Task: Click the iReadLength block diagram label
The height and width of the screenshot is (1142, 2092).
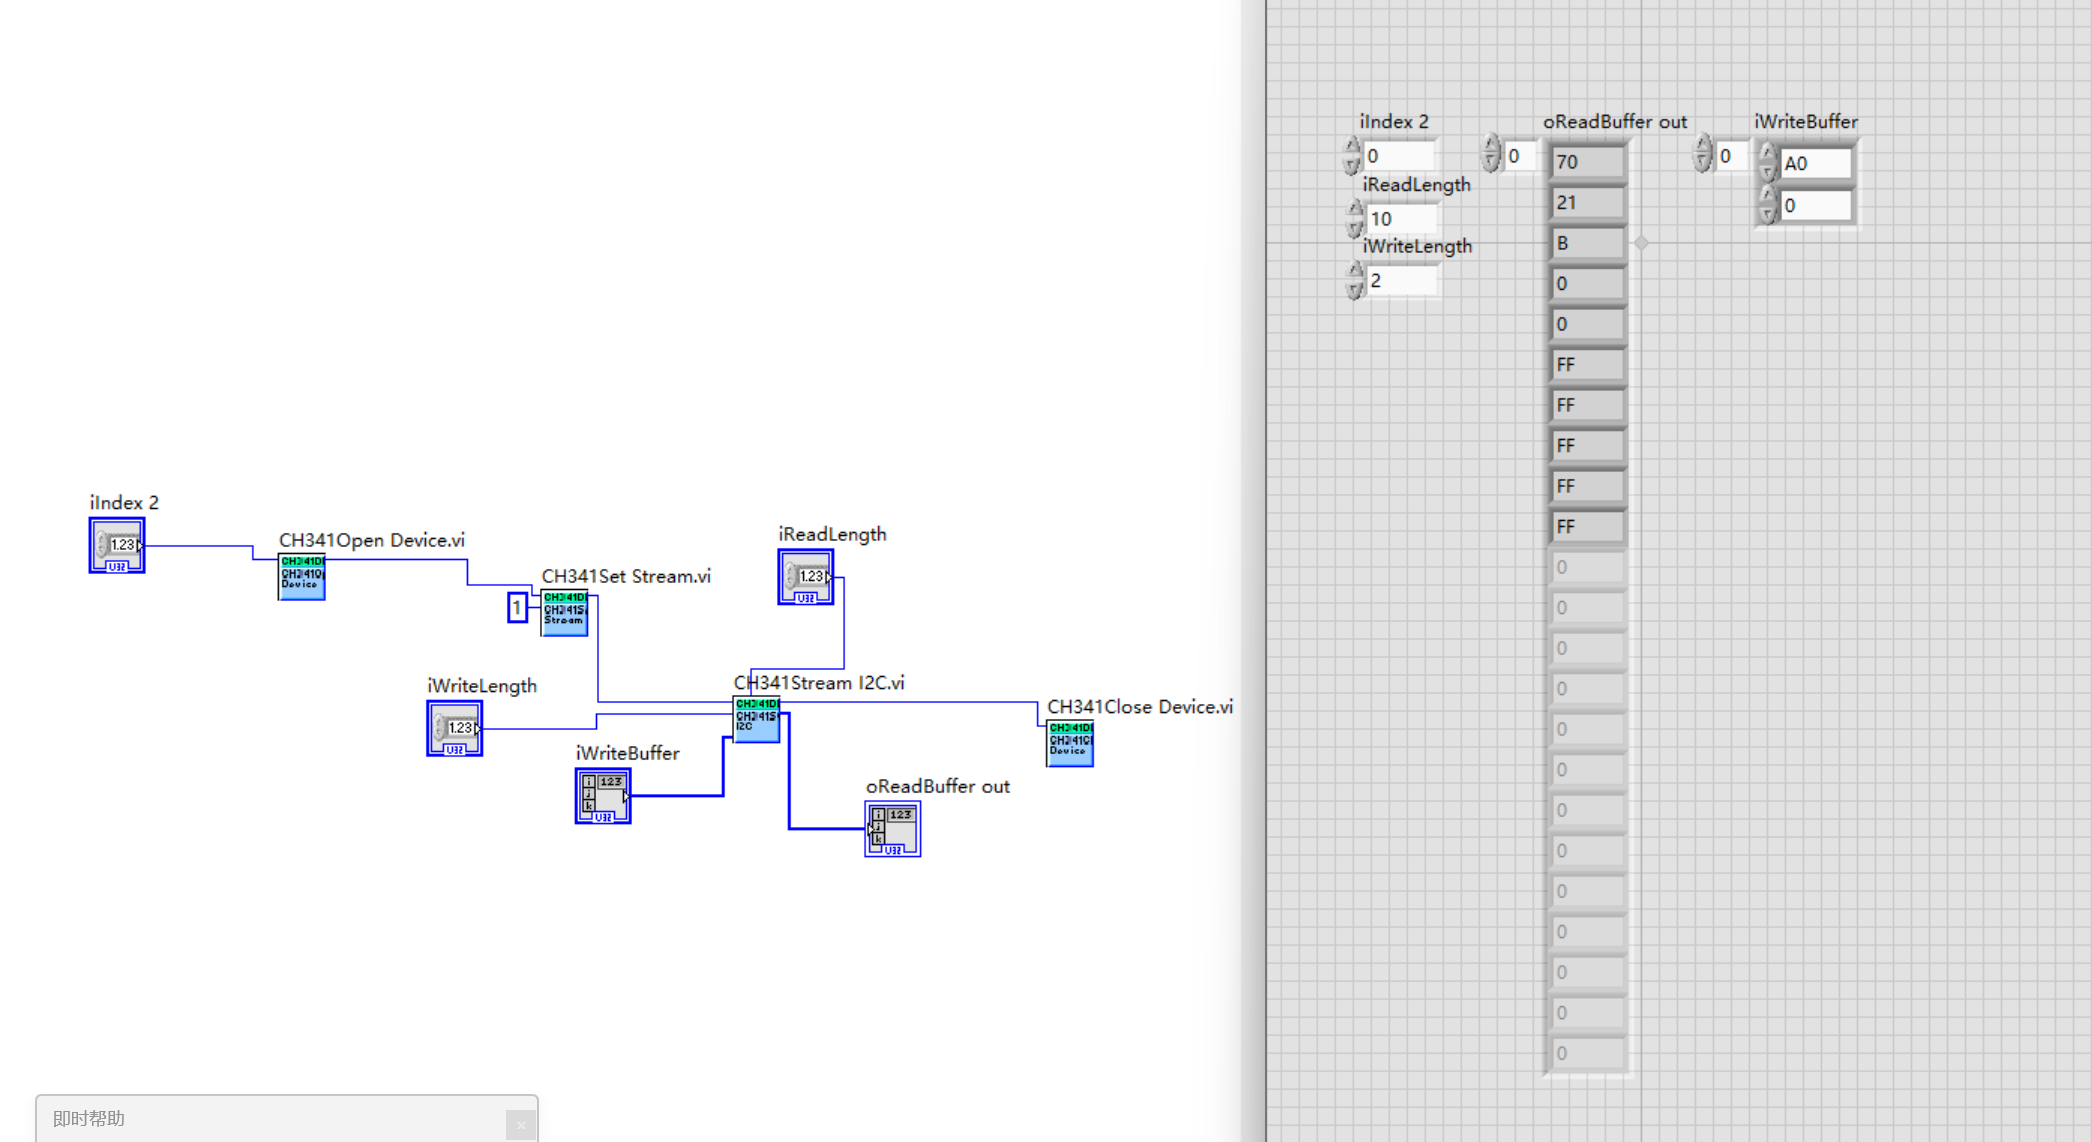Action: (x=833, y=534)
